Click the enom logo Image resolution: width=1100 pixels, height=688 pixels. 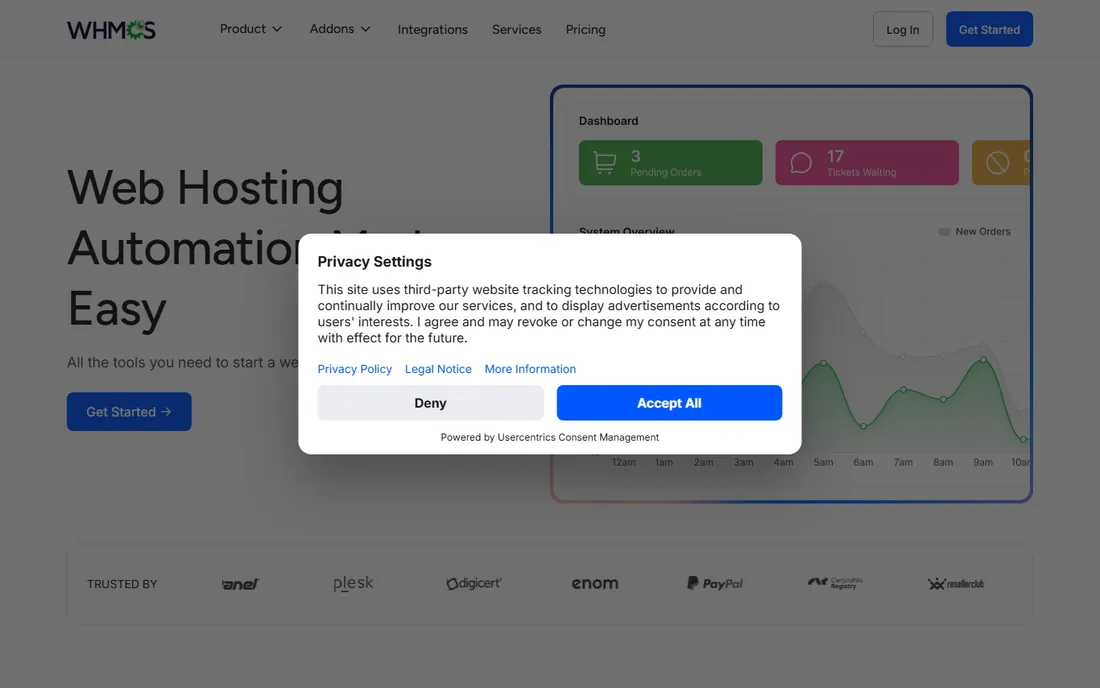594,584
